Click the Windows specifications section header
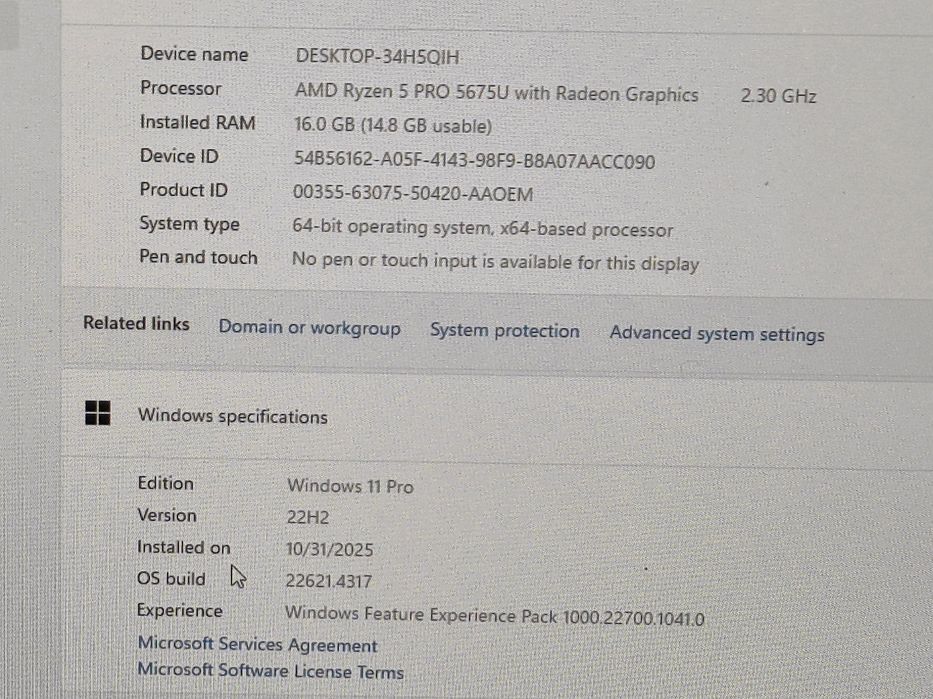The image size is (933, 699). tap(233, 416)
